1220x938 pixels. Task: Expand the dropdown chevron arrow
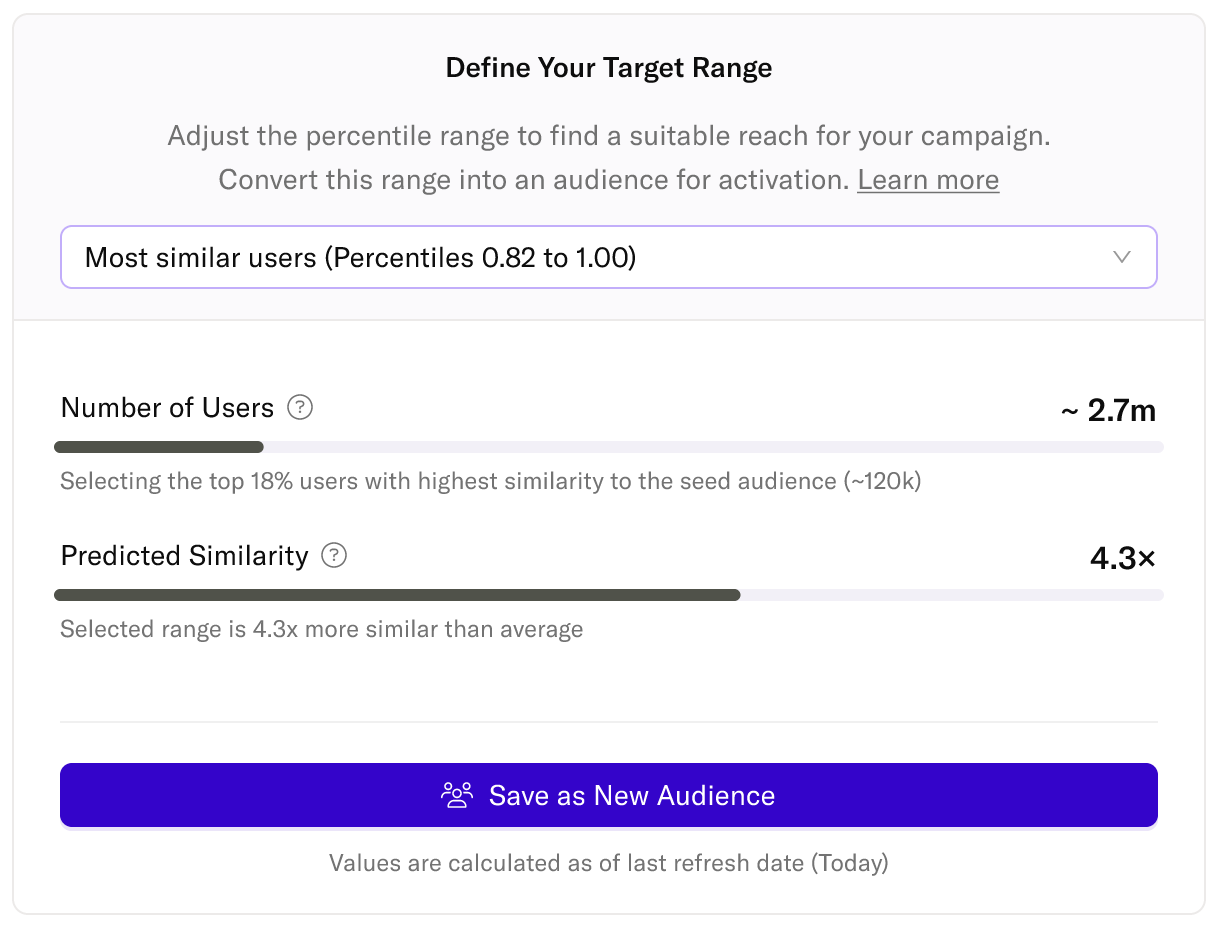(x=1122, y=257)
